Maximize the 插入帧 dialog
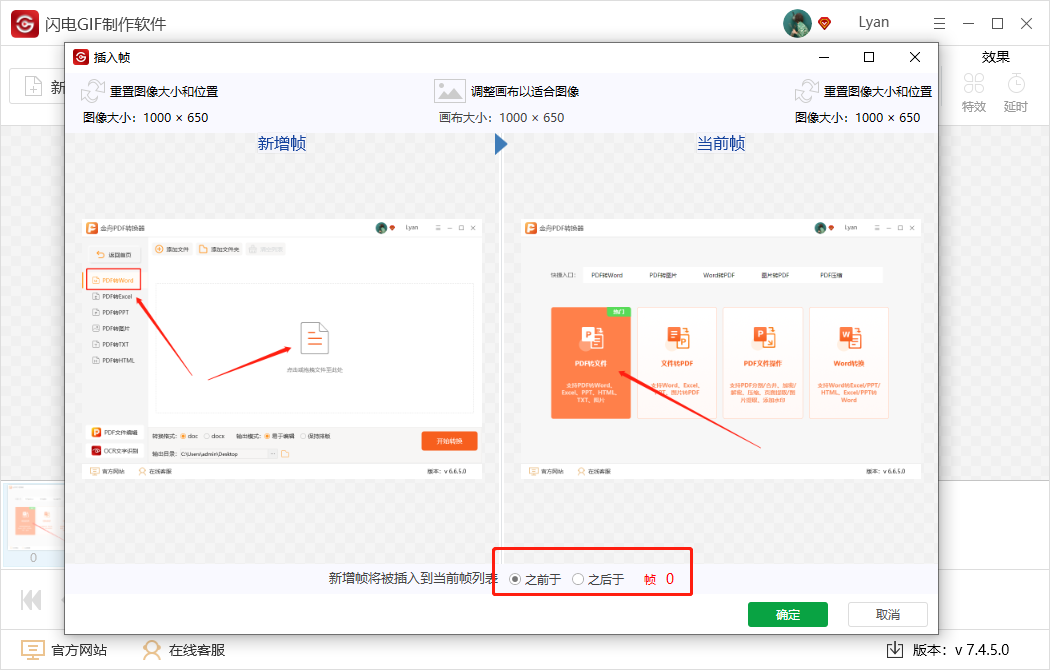This screenshot has height=670, width=1050. [x=869, y=57]
